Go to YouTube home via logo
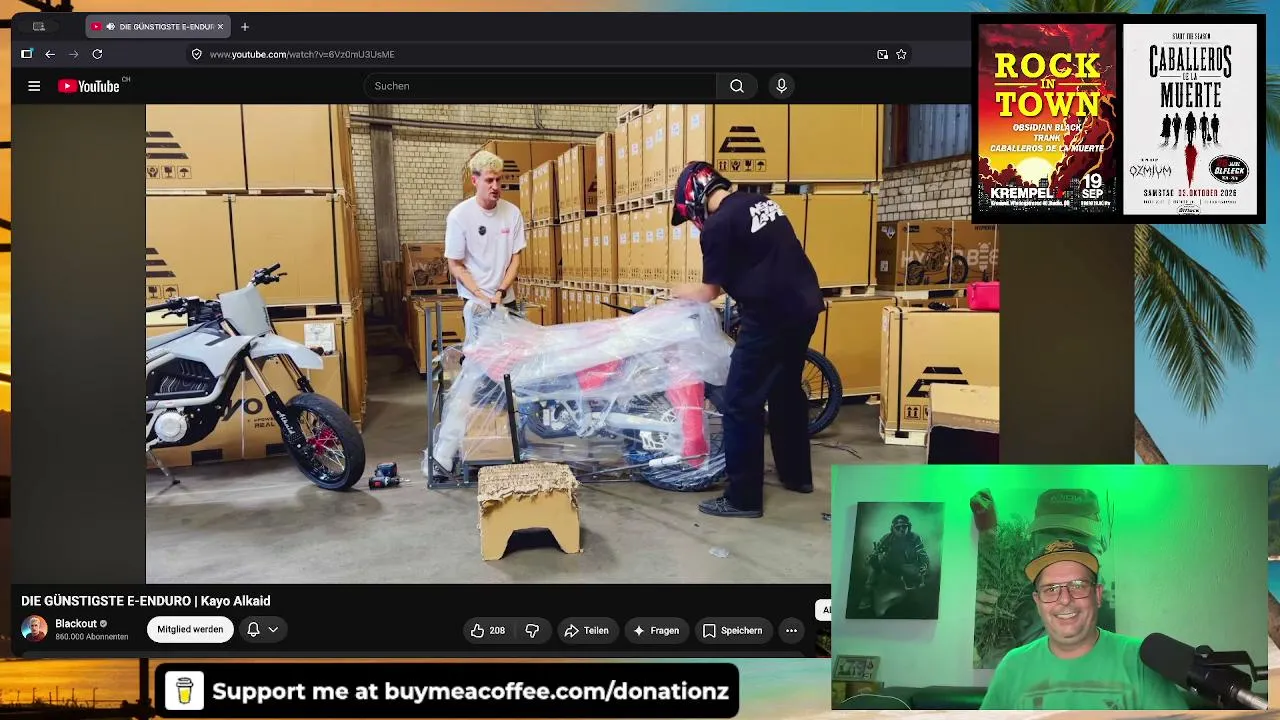The height and width of the screenshot is (720, 1280). pyautogui.click(x=89, y=86)
